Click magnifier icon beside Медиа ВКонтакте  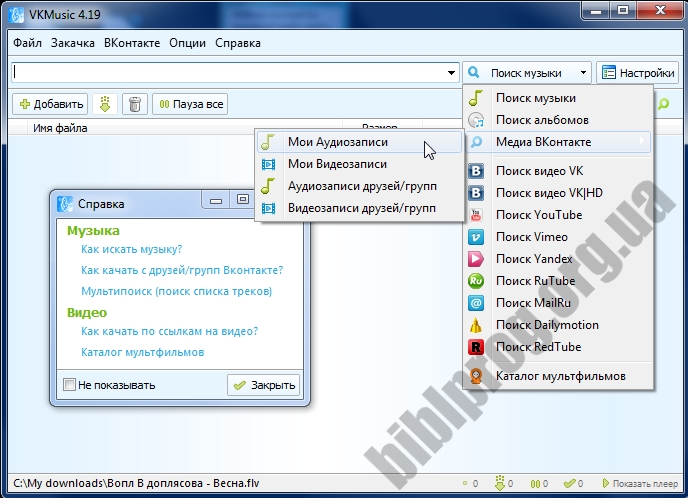(x=476, y=142)
